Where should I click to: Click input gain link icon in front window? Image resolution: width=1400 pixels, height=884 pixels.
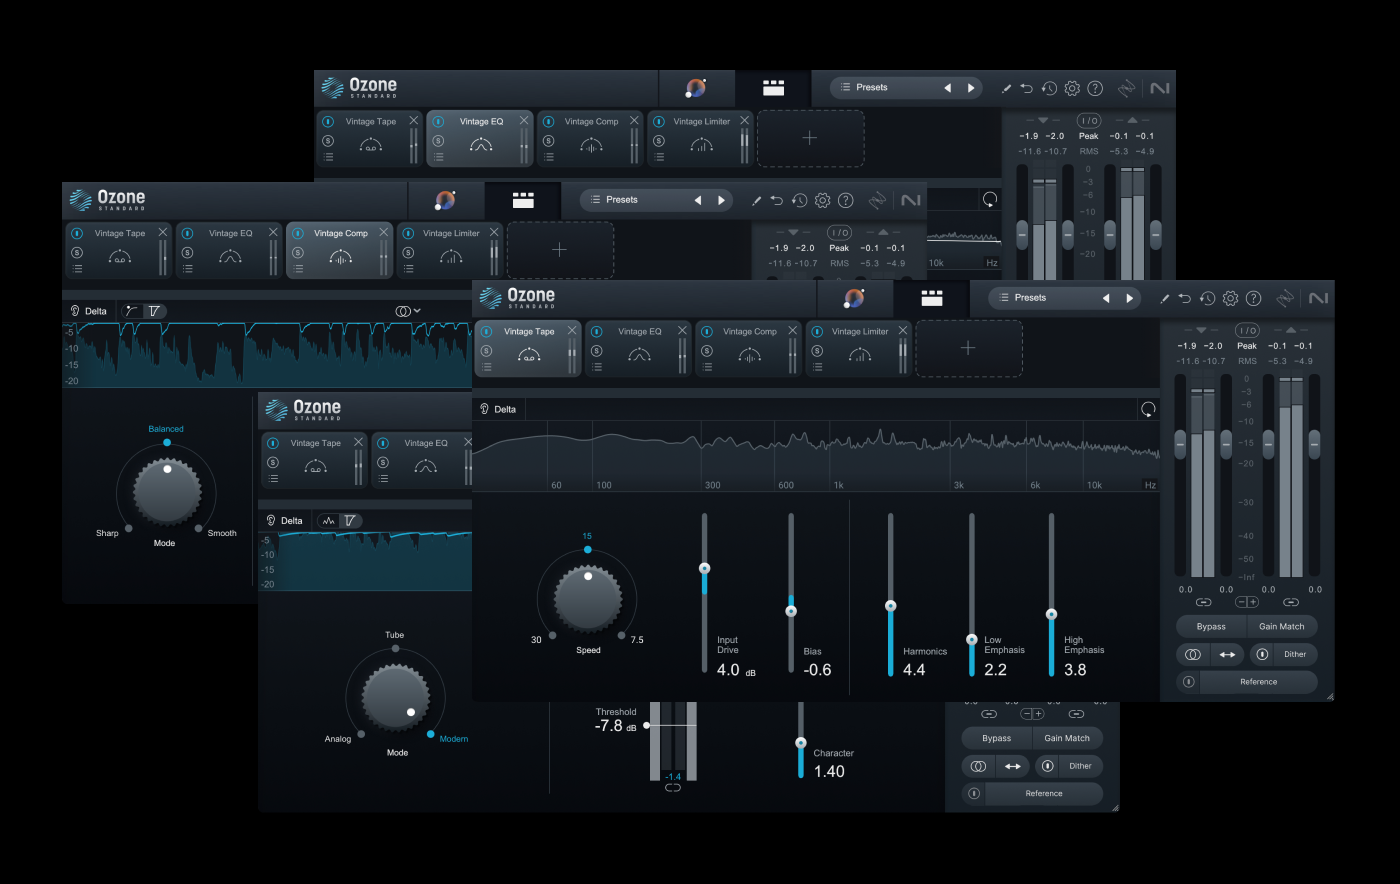1203,602
